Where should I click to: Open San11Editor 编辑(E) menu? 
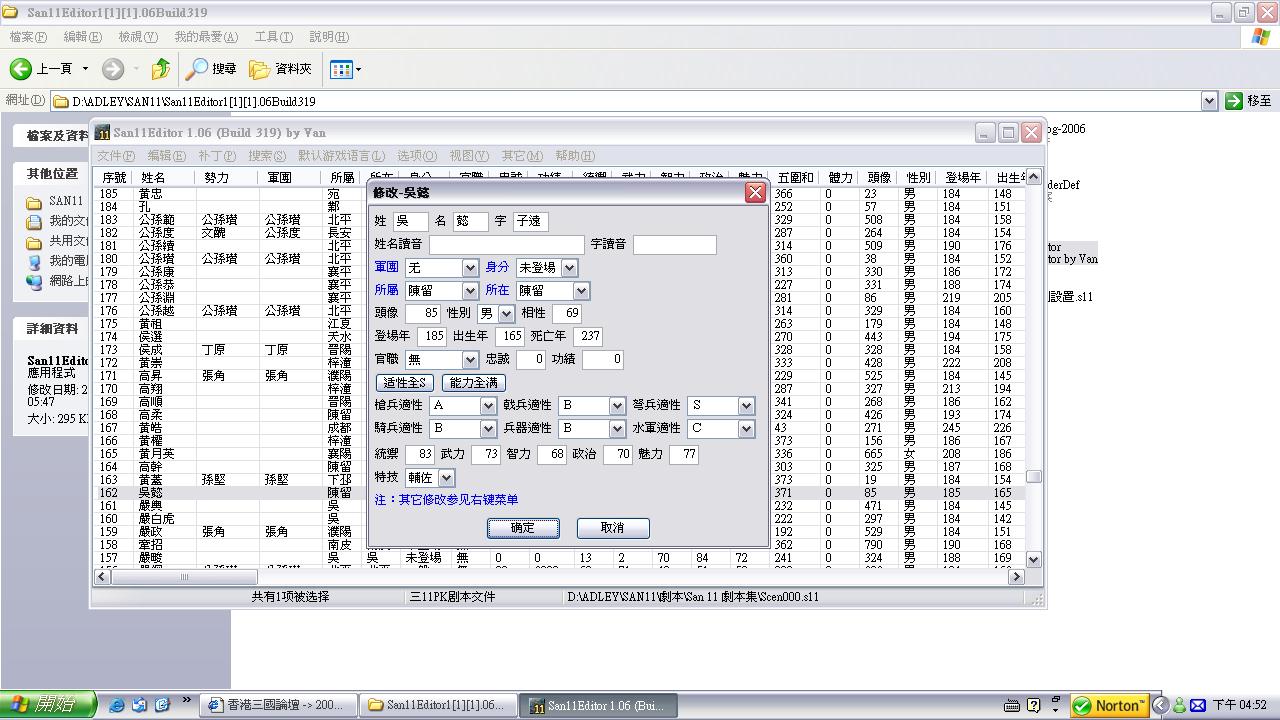point(166,156)
